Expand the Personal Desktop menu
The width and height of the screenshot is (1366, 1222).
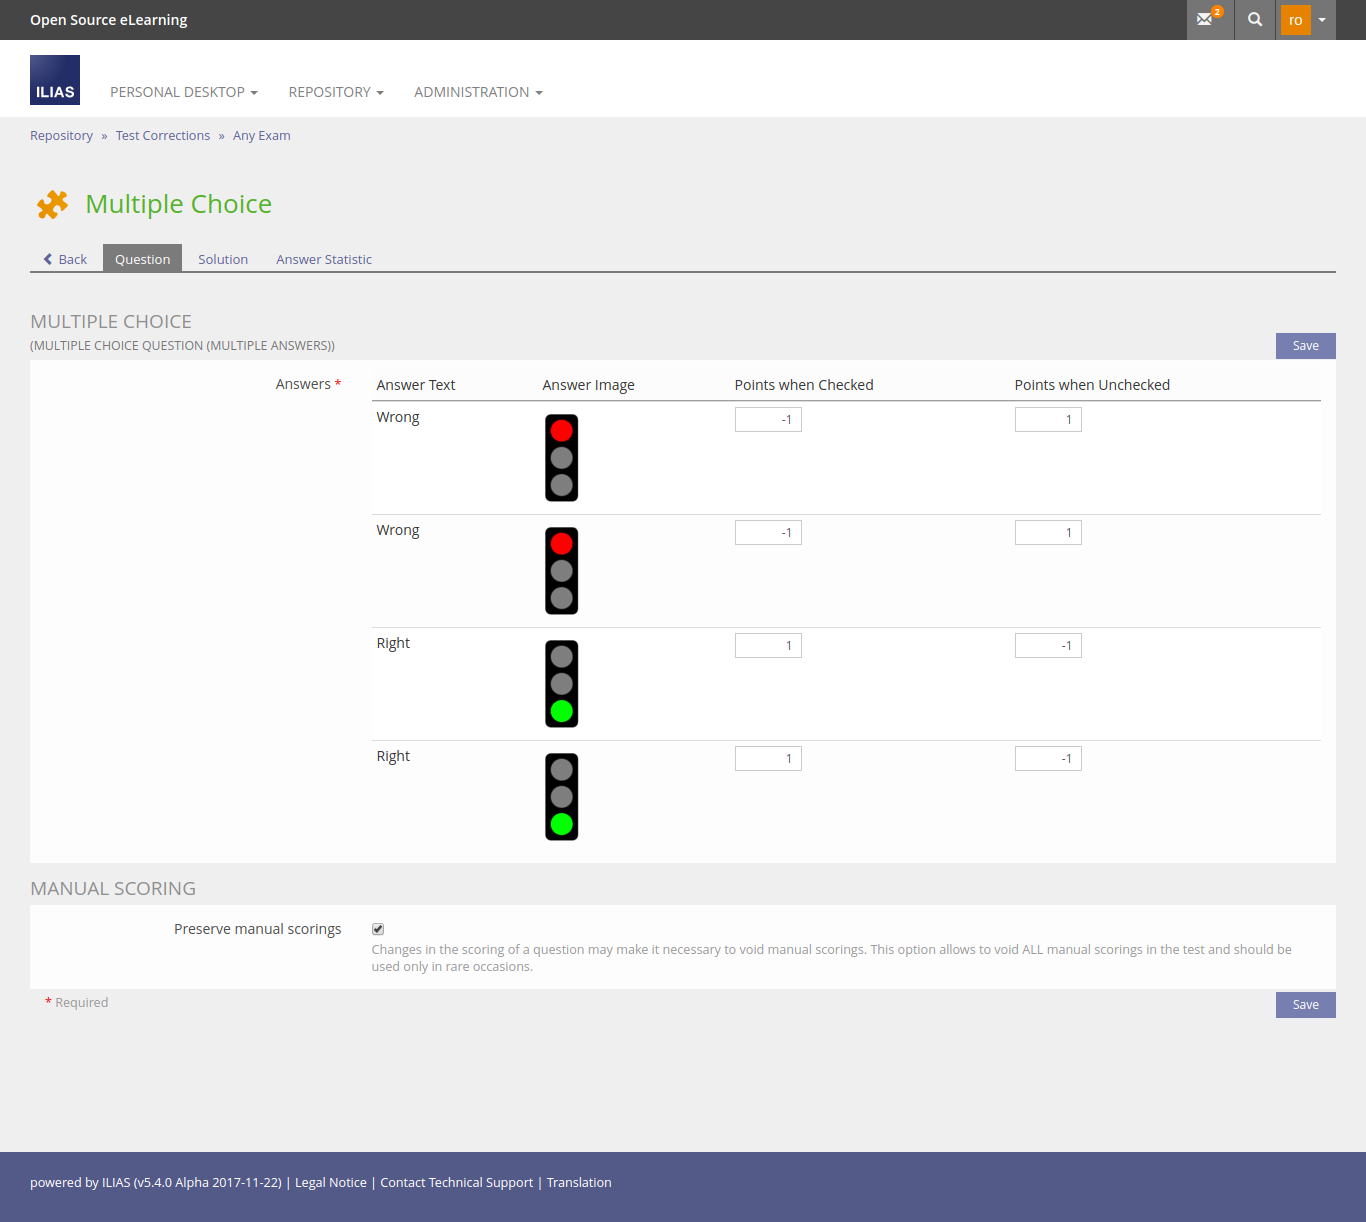(x=184, y=92)
